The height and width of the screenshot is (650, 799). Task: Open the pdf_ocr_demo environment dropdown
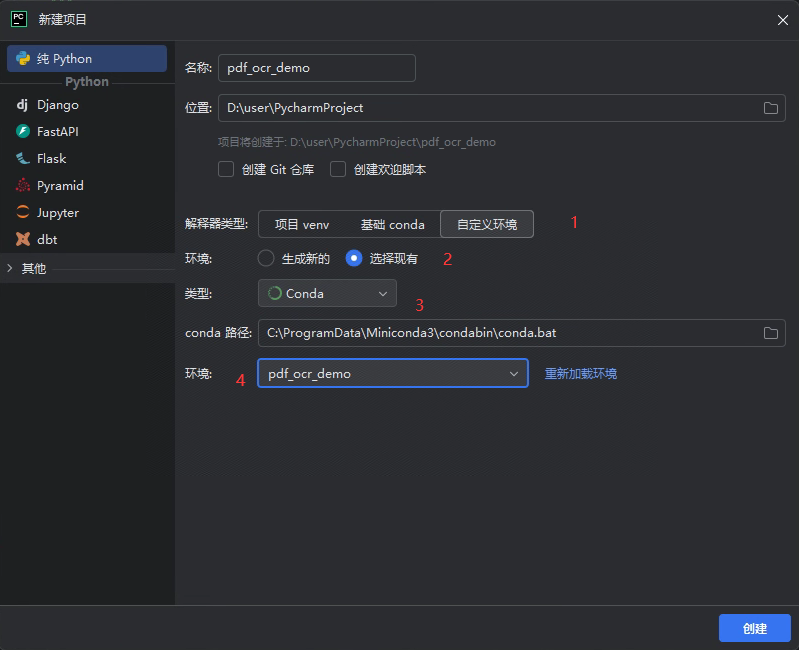point(393,373)
